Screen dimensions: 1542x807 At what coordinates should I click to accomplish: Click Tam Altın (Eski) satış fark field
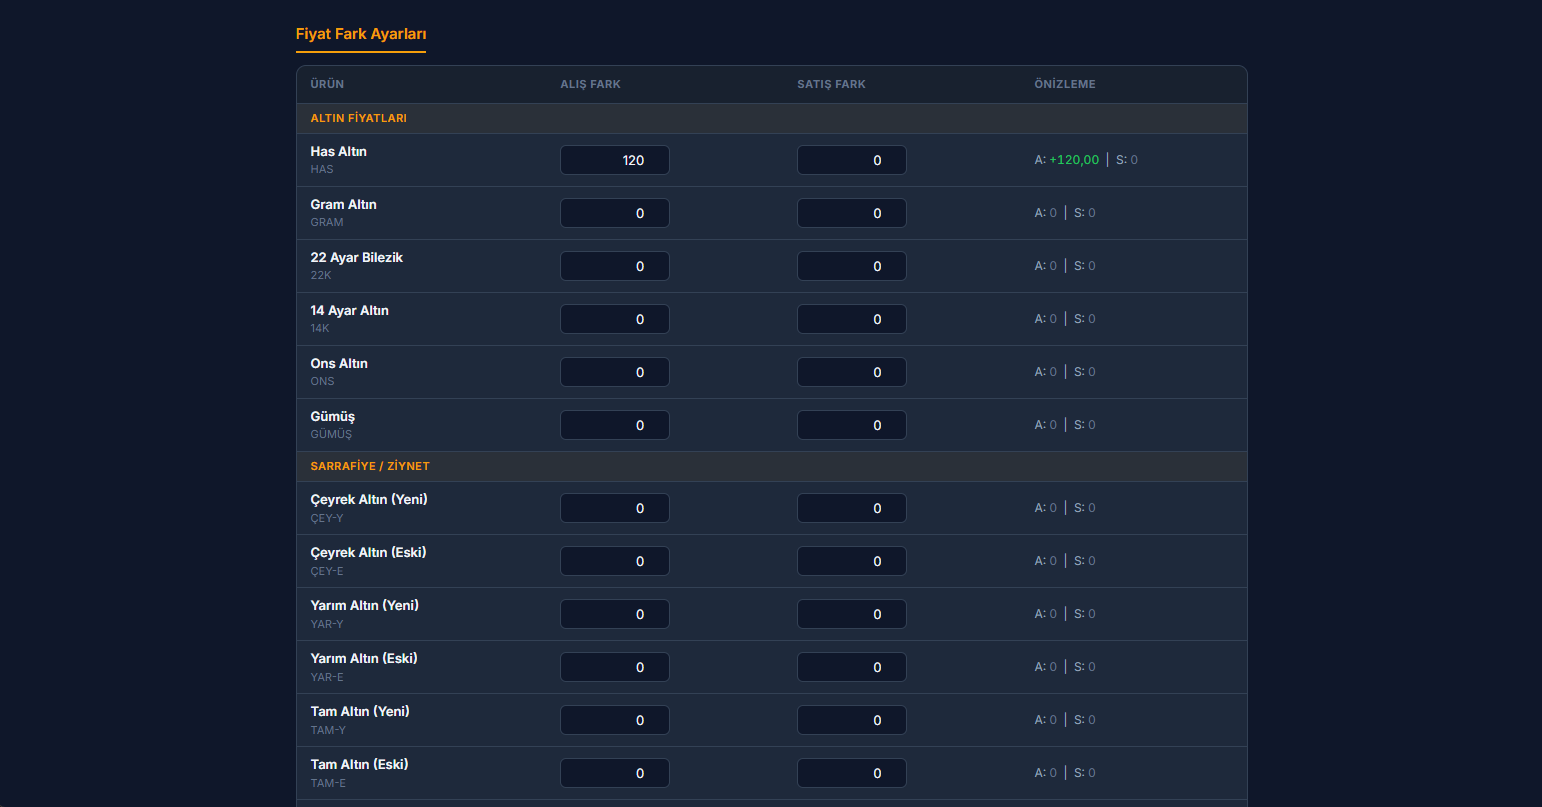851,773
